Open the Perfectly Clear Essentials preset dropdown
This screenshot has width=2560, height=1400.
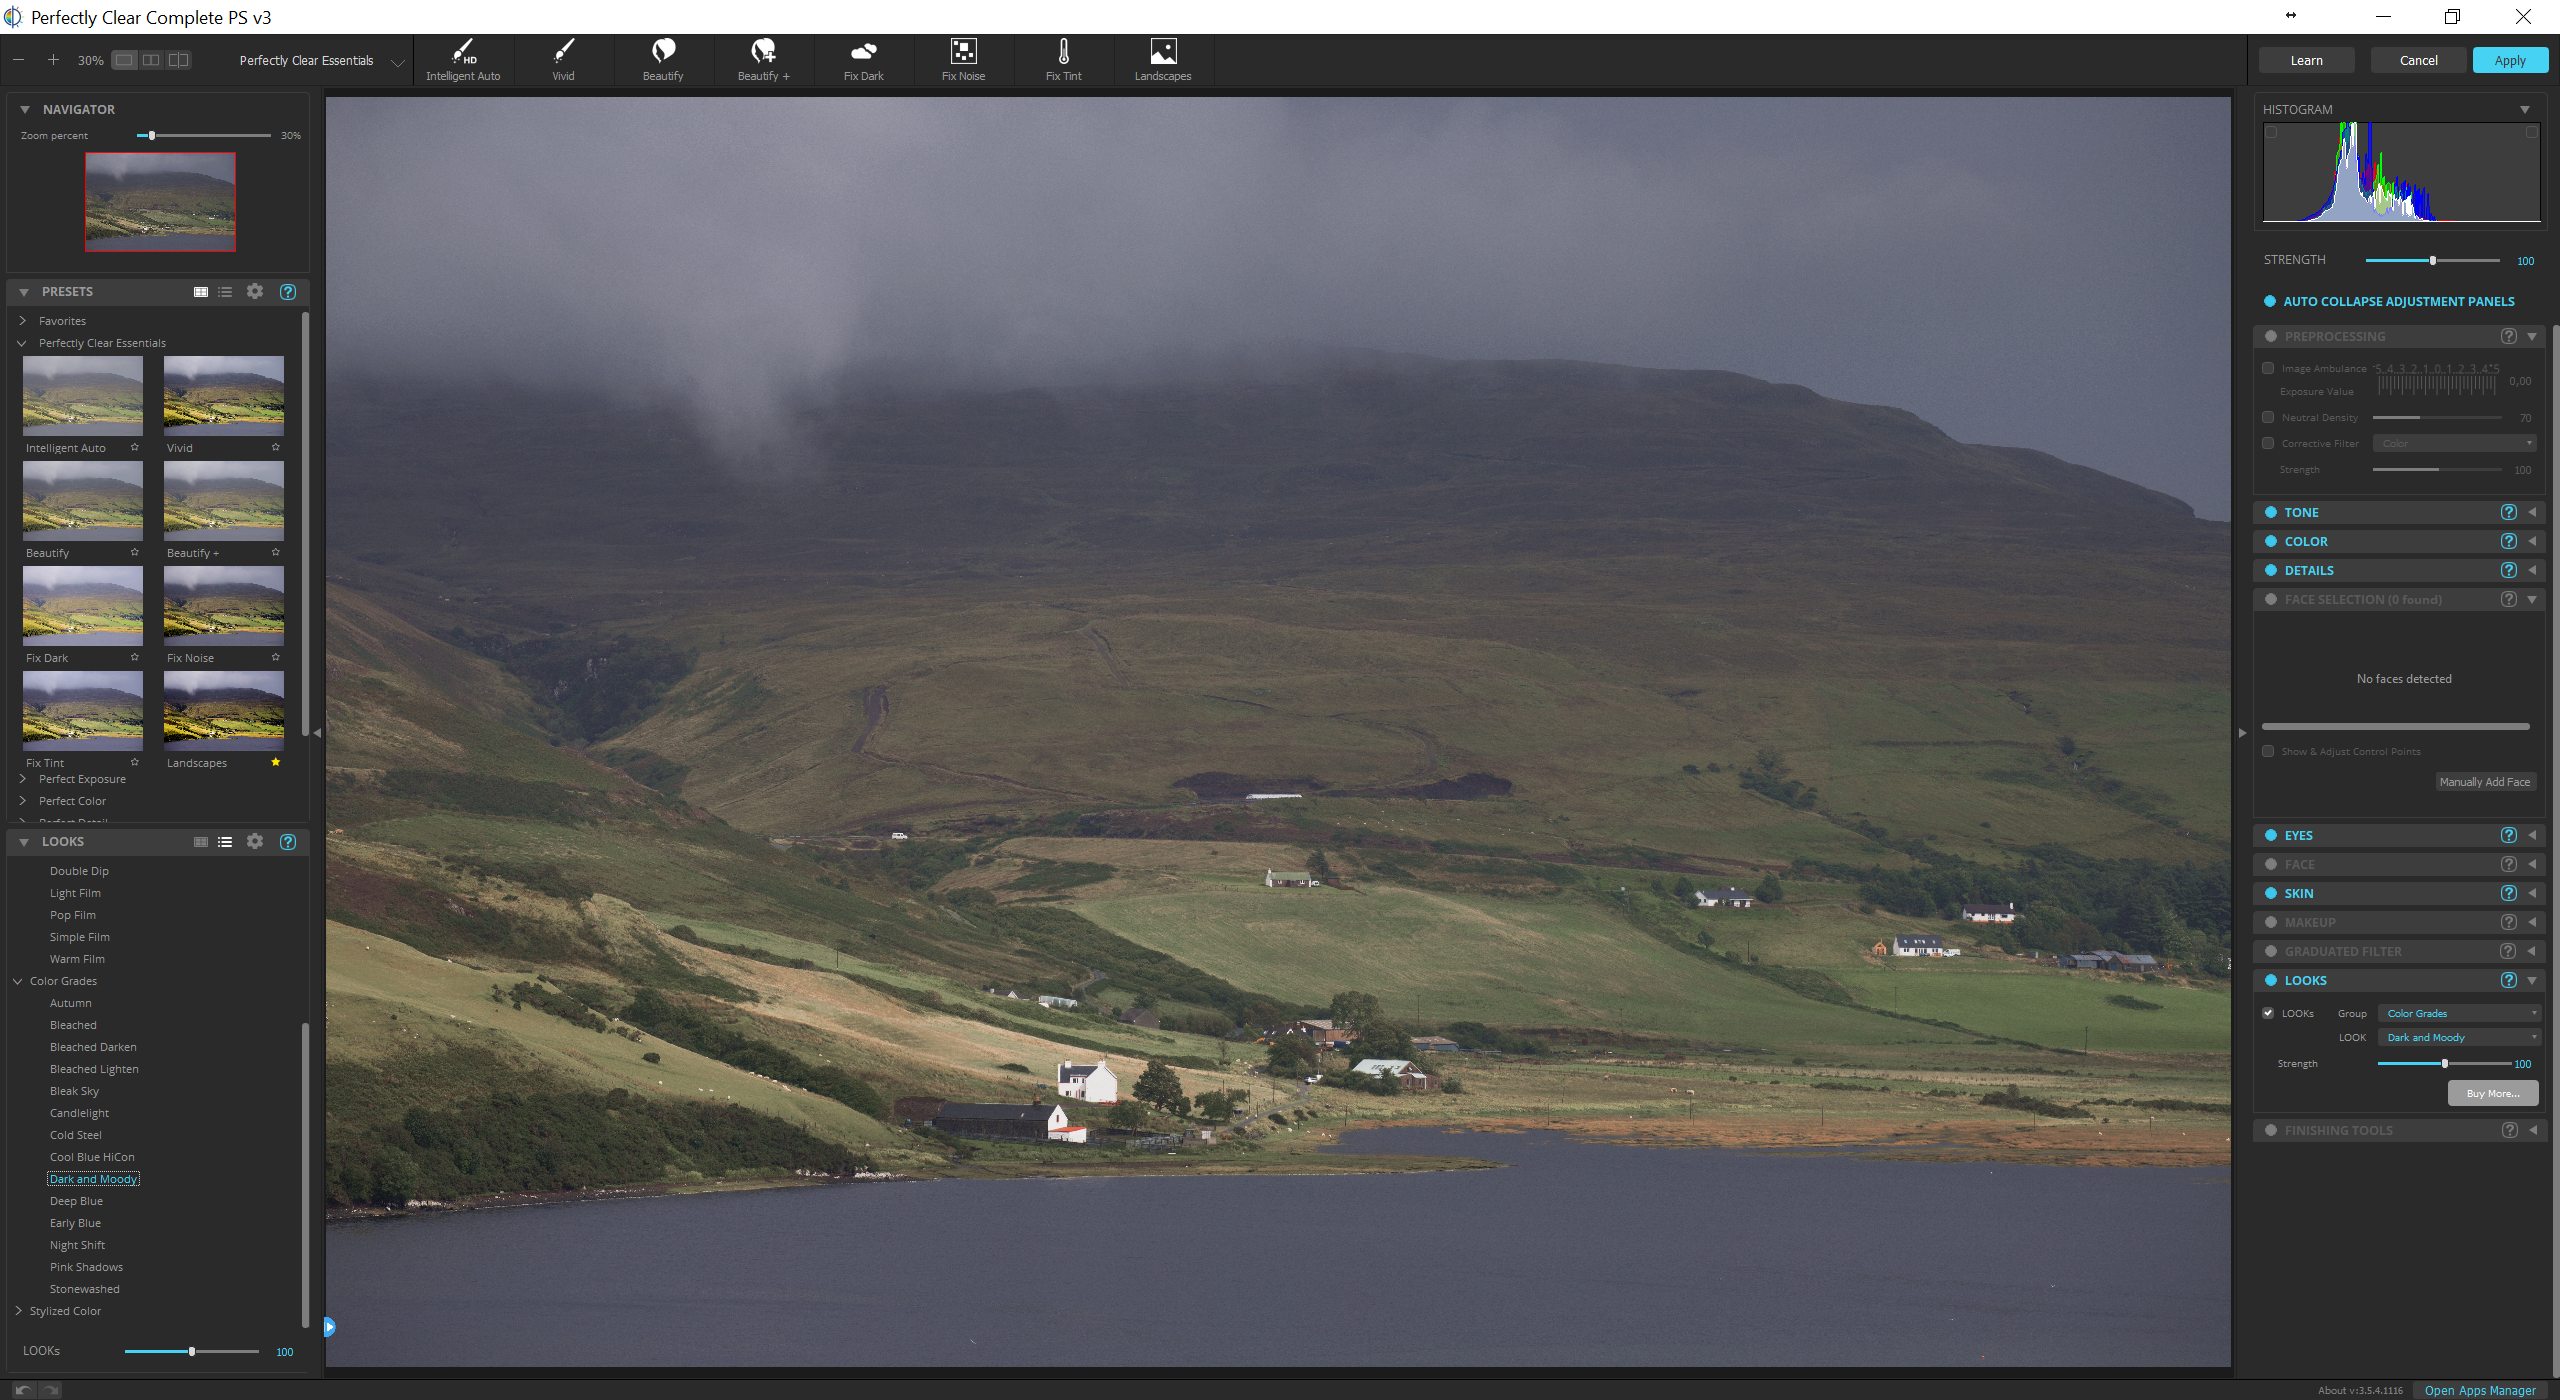[321, 60]
